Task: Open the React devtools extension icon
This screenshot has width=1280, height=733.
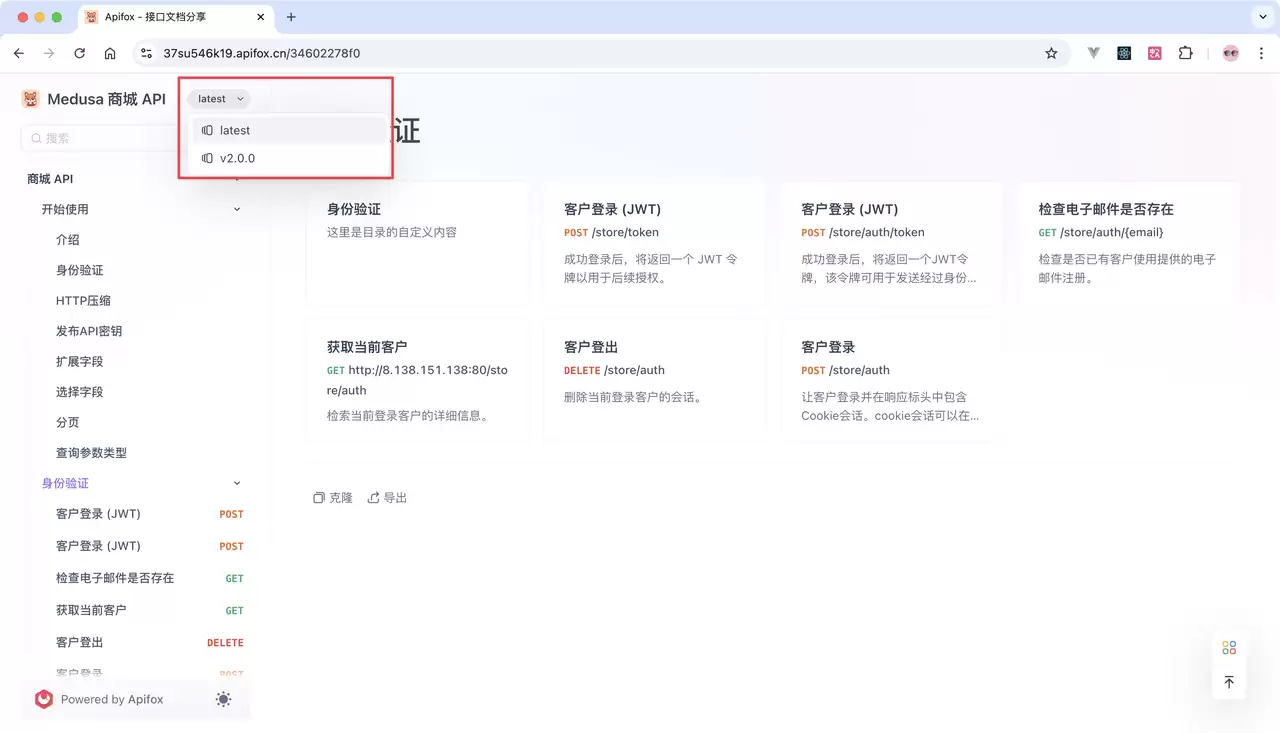Action: click(1124, 53)
